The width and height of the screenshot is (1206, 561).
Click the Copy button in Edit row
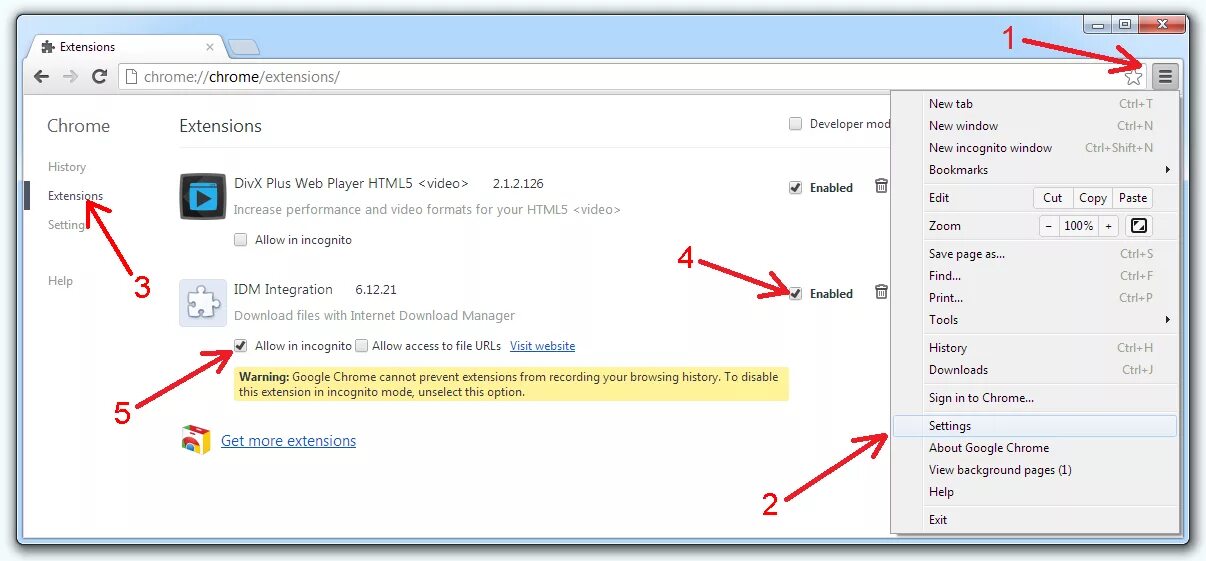coord(1092,198)
